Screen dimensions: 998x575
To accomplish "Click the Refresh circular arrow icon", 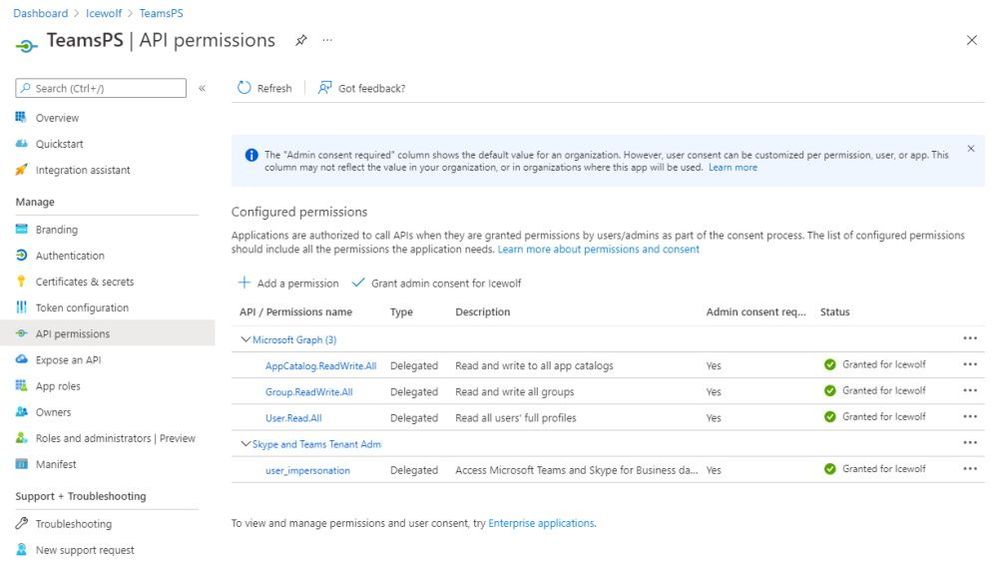I will click(244, 88).
